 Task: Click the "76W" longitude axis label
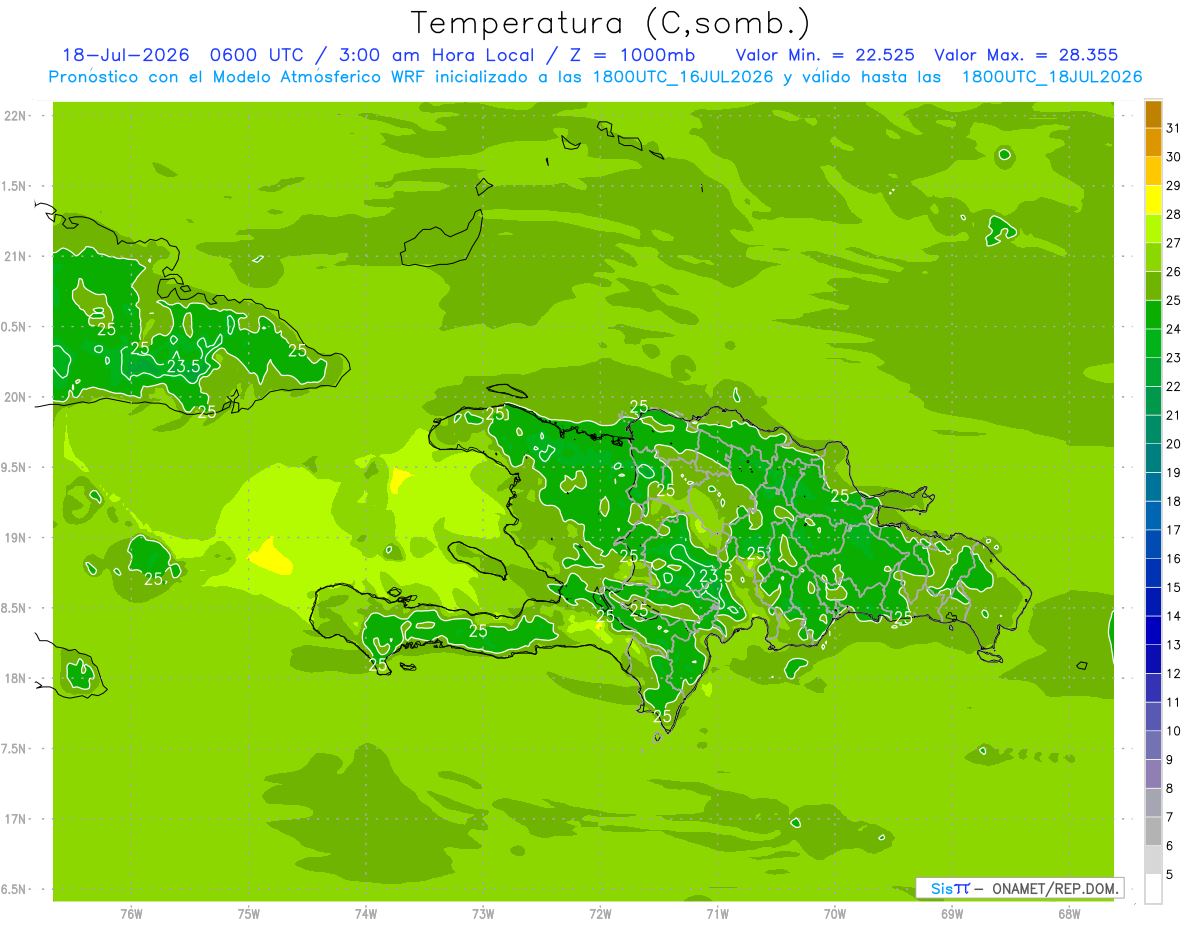coord(131,913)
